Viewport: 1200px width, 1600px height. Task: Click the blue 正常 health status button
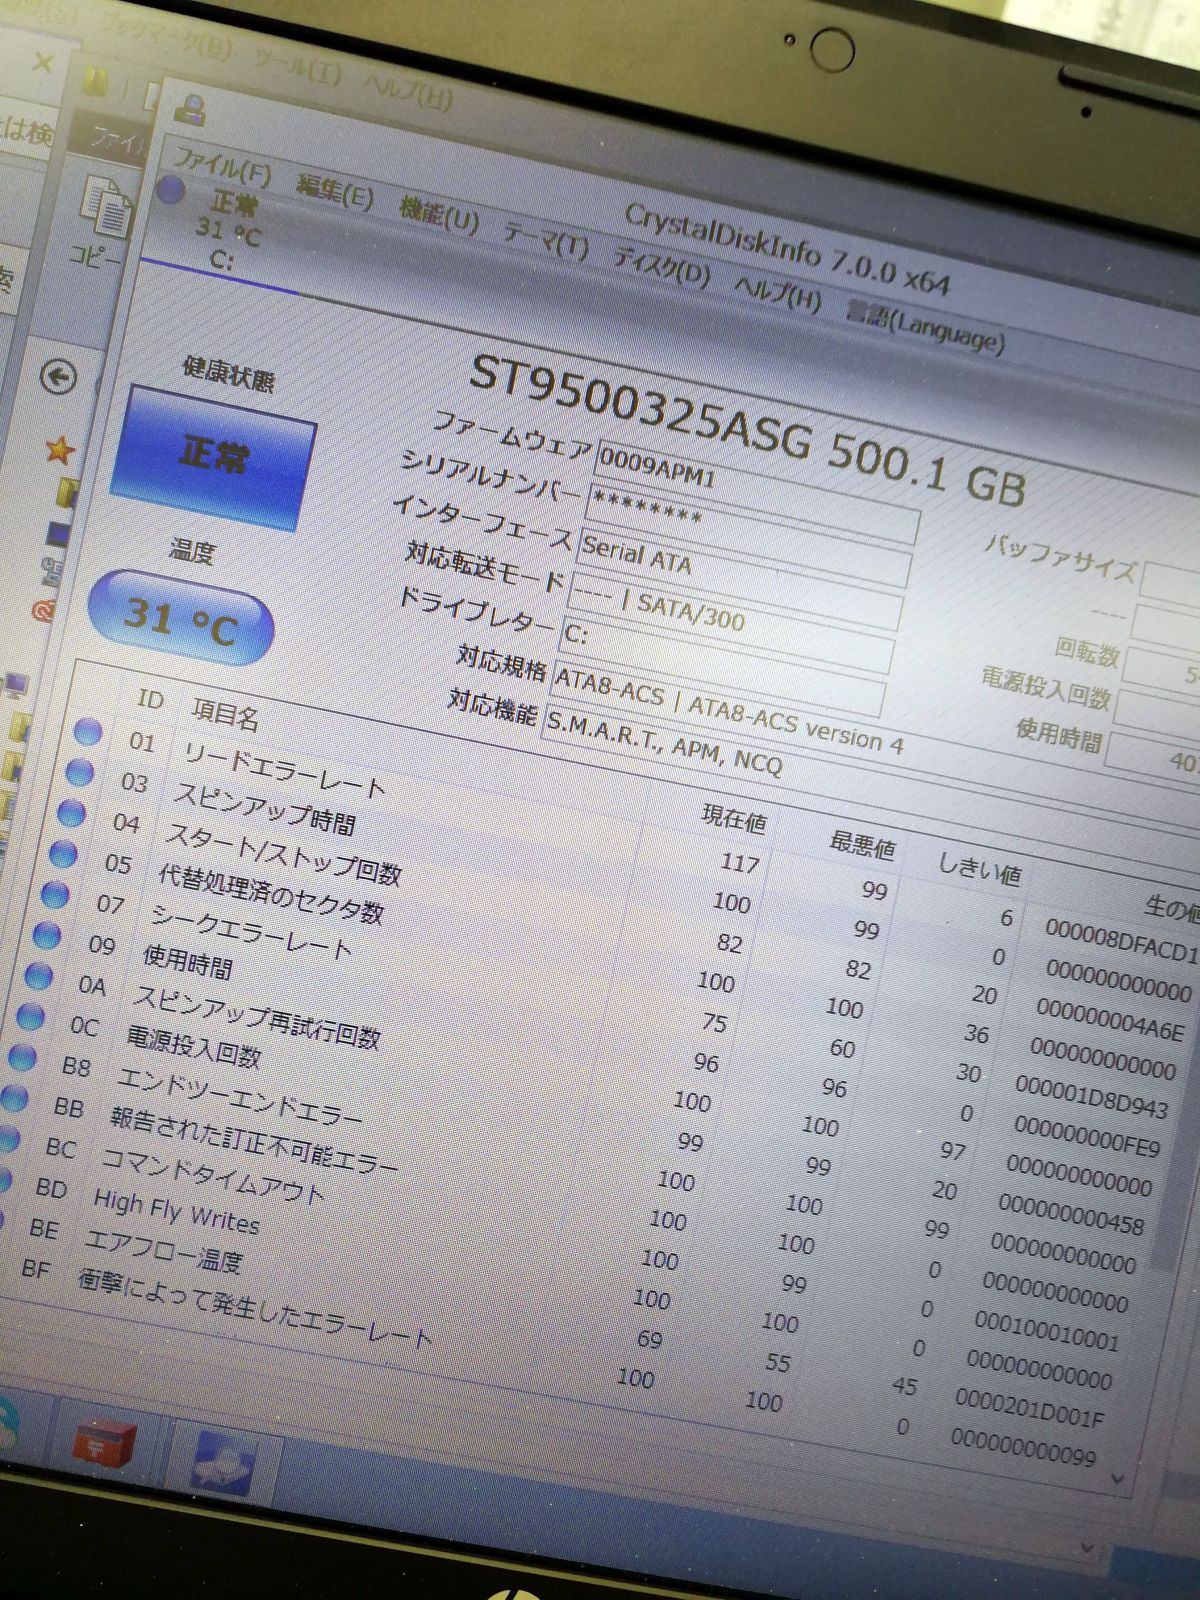(213, 456)
